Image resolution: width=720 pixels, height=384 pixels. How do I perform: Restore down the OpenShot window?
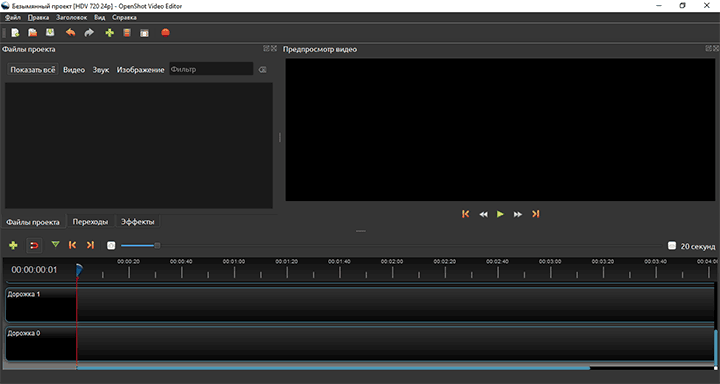[x=682, y=6]
